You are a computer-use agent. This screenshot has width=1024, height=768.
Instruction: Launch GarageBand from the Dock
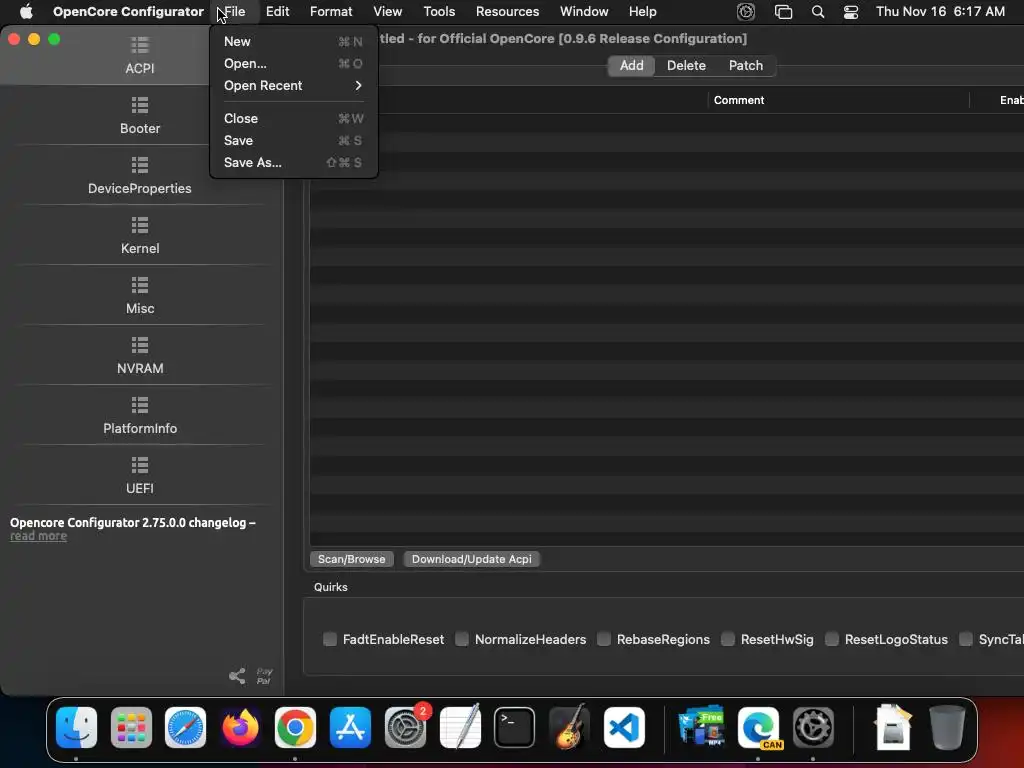coord(569,727)
